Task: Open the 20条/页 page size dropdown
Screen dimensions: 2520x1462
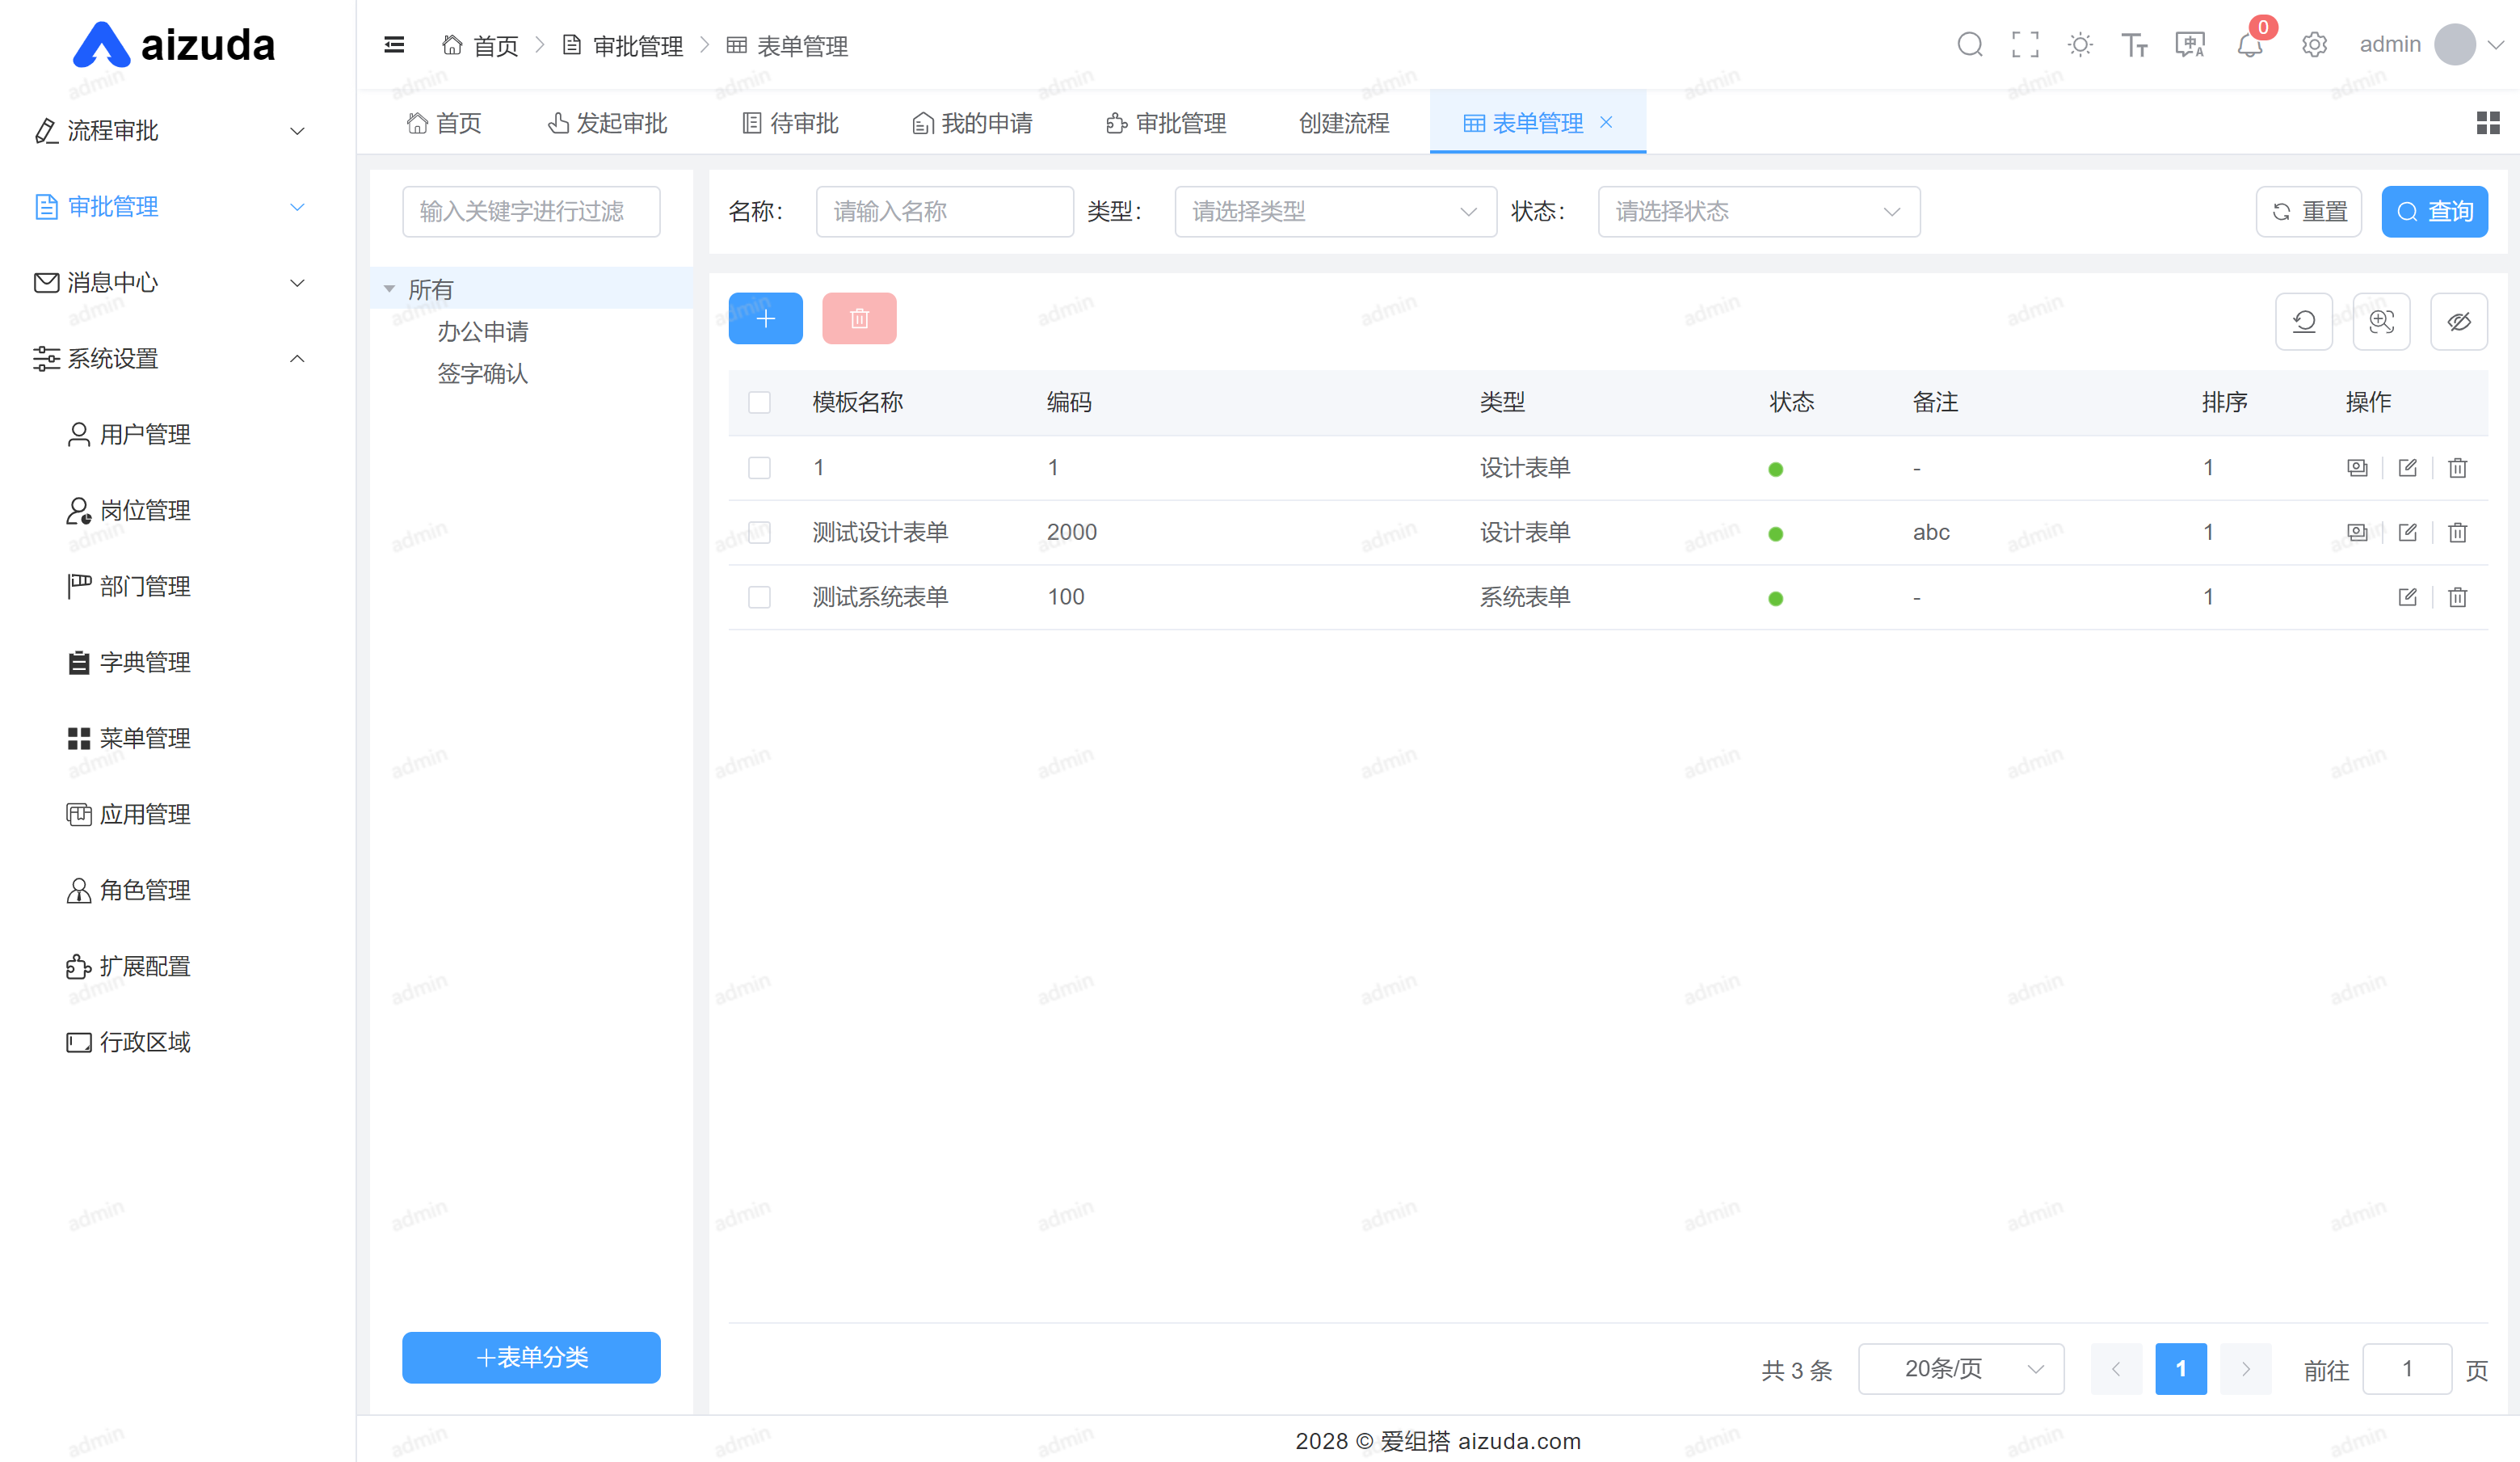Action: (x=1960, y=1368)
